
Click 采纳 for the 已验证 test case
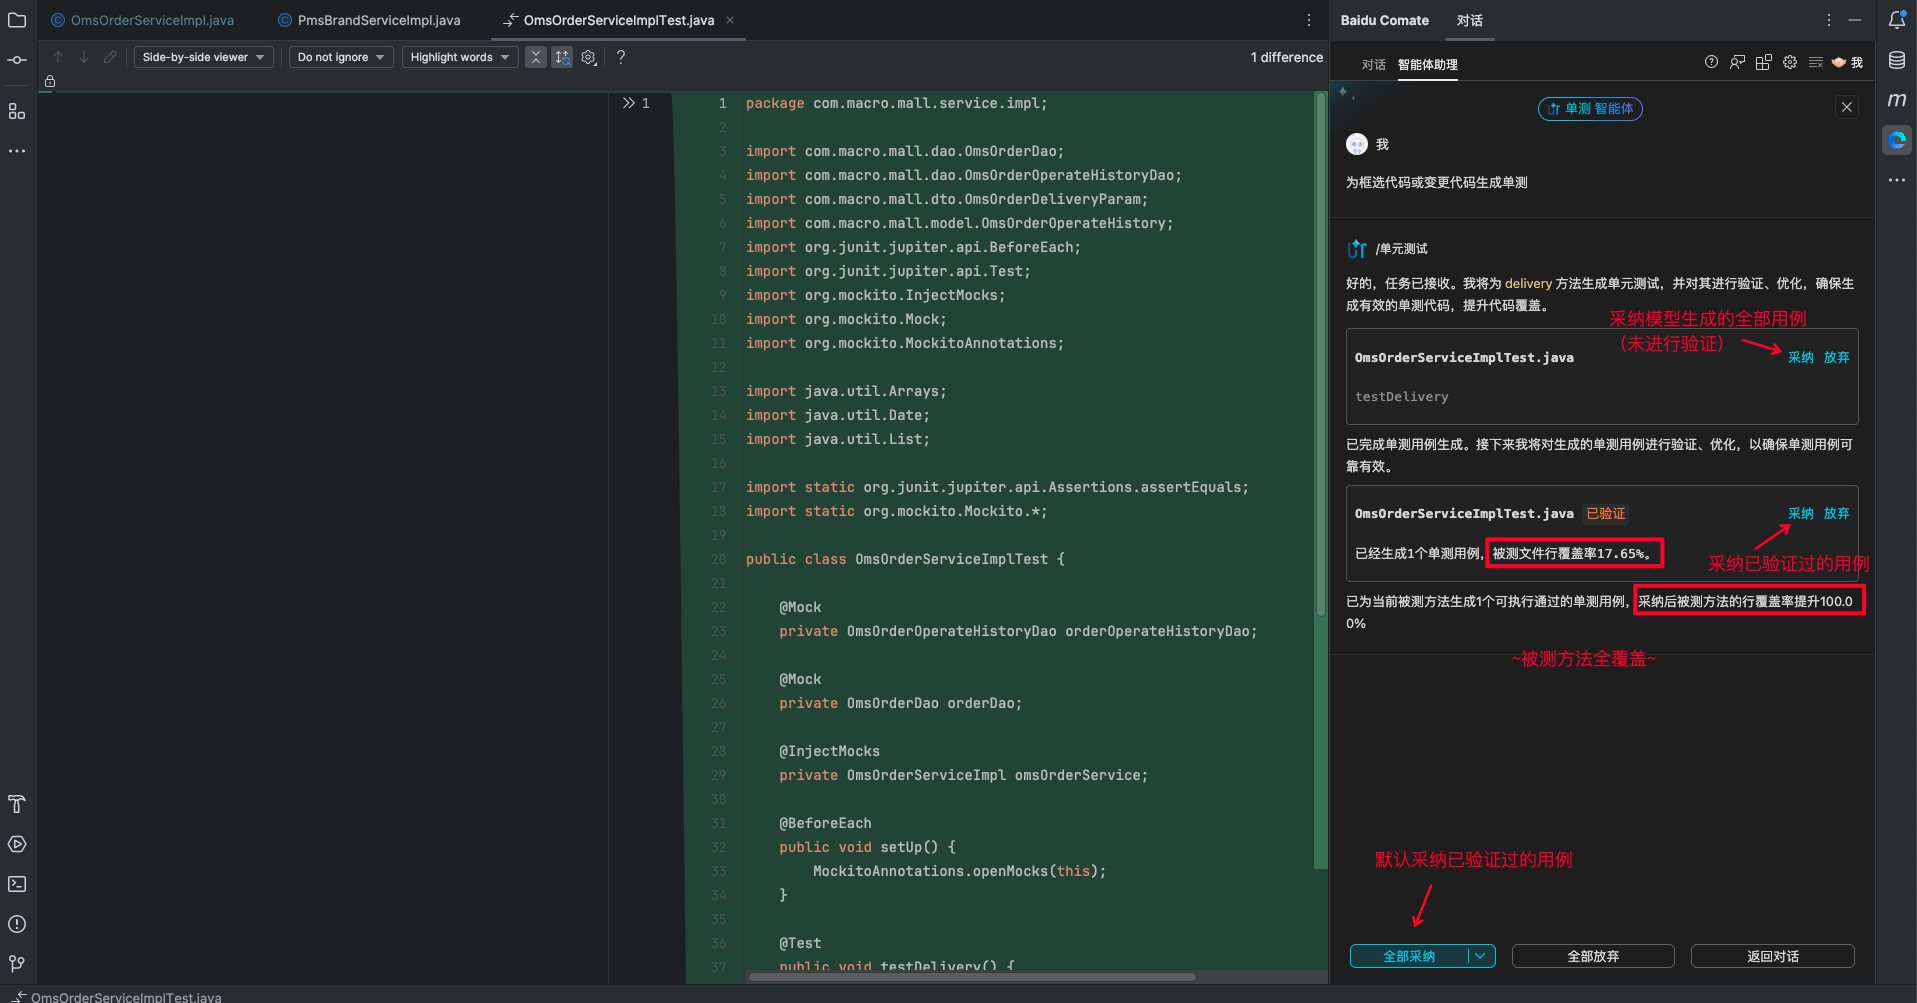(x=1801, y=513)
